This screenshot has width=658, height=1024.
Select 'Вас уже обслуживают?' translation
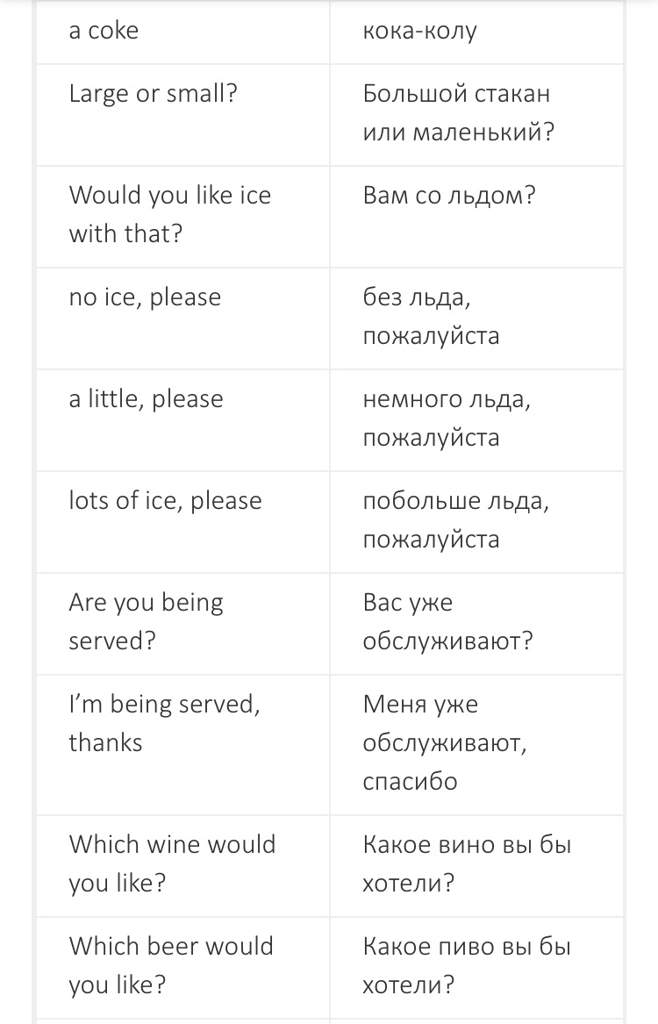448,622
